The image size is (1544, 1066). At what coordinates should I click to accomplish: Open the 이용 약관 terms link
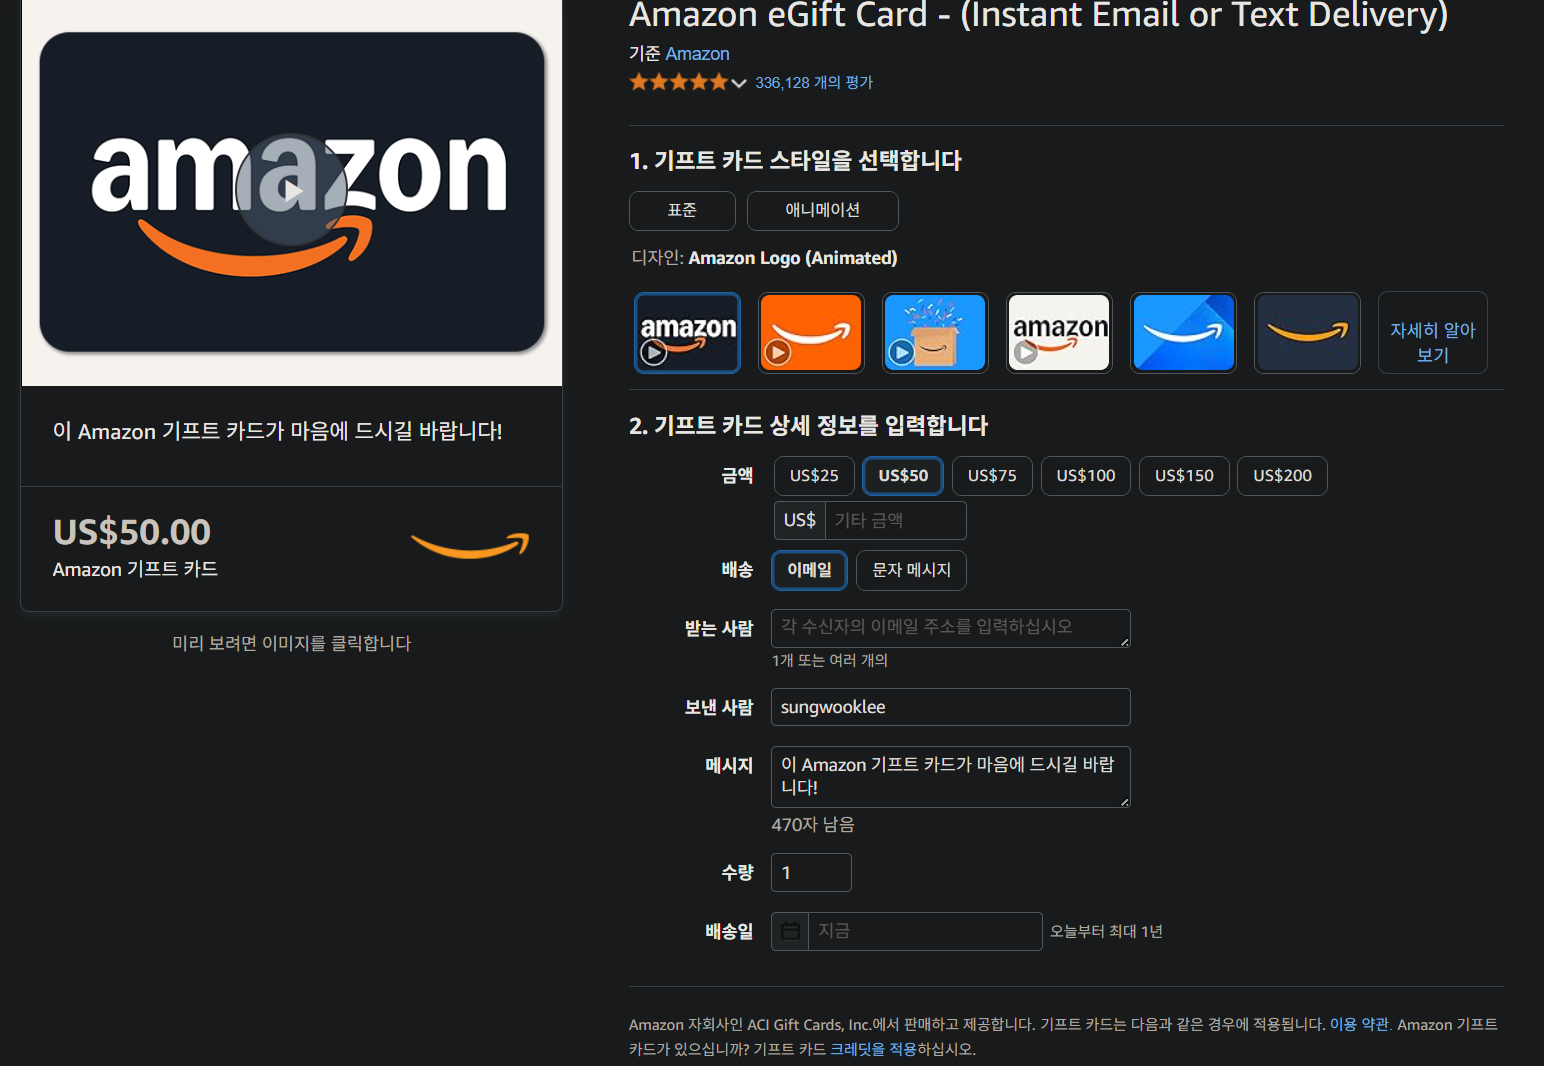1359,1025
